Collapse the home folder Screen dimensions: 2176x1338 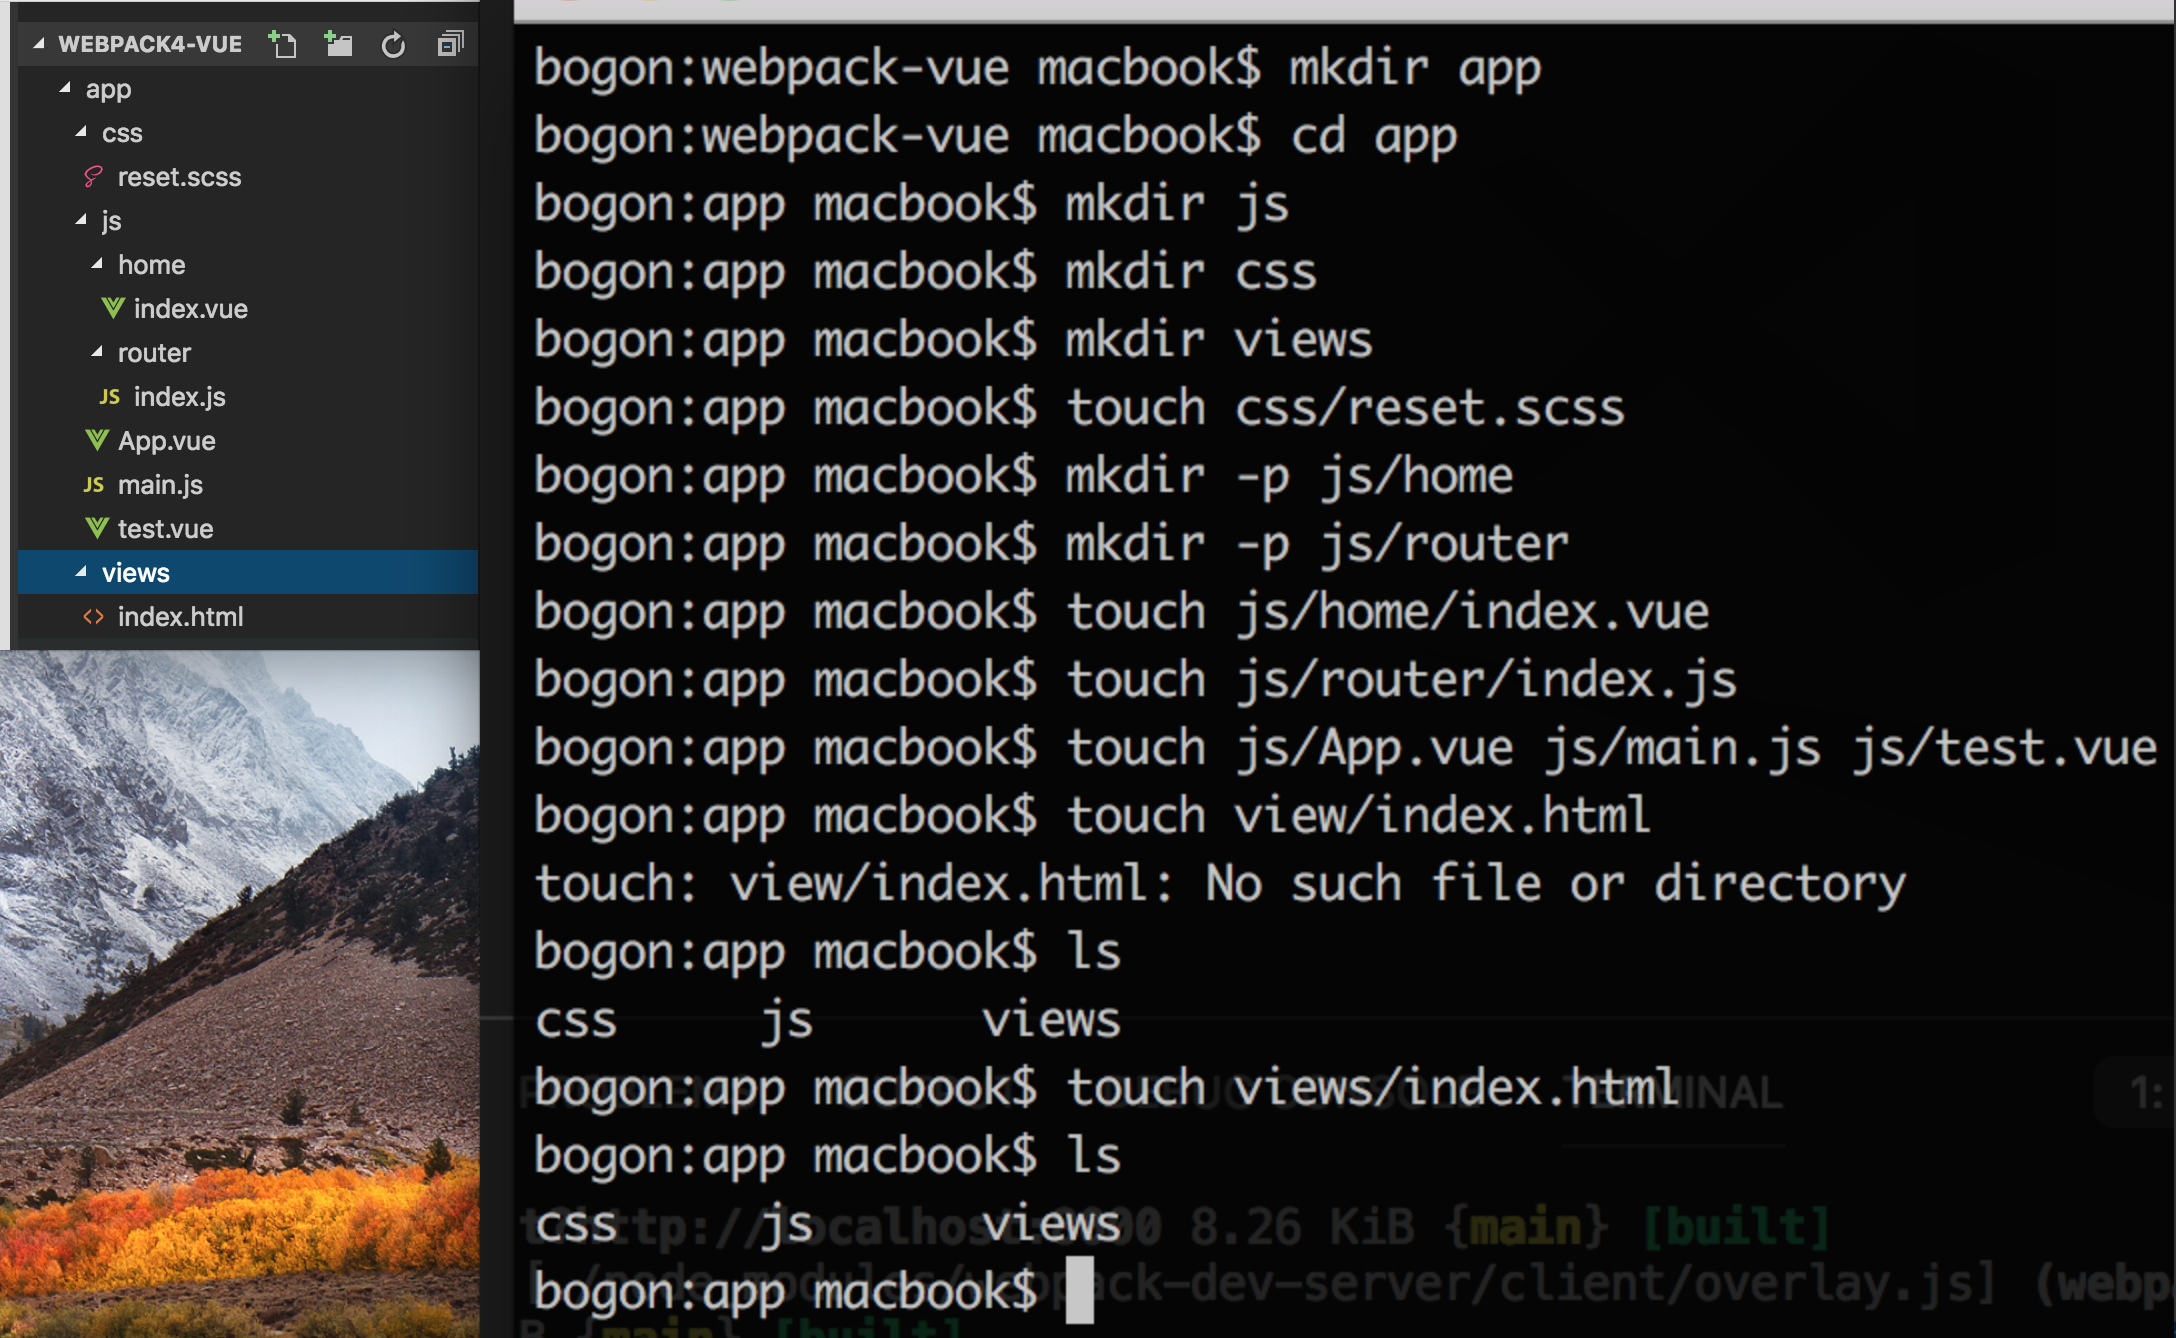pyautogui.click(x=98, y=264)
